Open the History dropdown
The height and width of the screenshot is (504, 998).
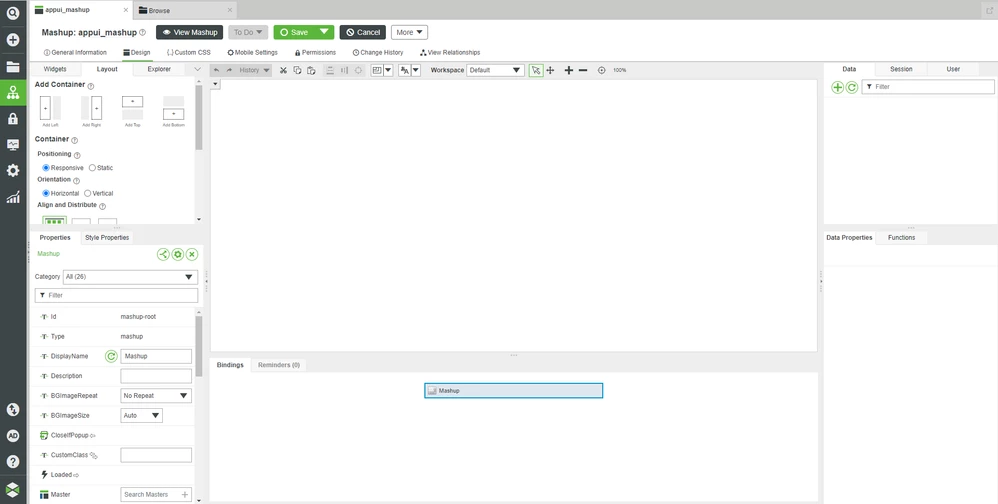pyautogui.click(x=255, y=70)
